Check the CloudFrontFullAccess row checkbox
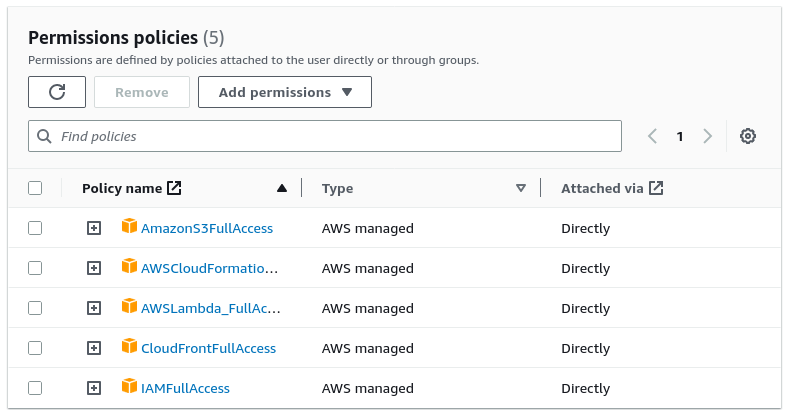This screenshot has height=413, width=787. pos(35,348)
